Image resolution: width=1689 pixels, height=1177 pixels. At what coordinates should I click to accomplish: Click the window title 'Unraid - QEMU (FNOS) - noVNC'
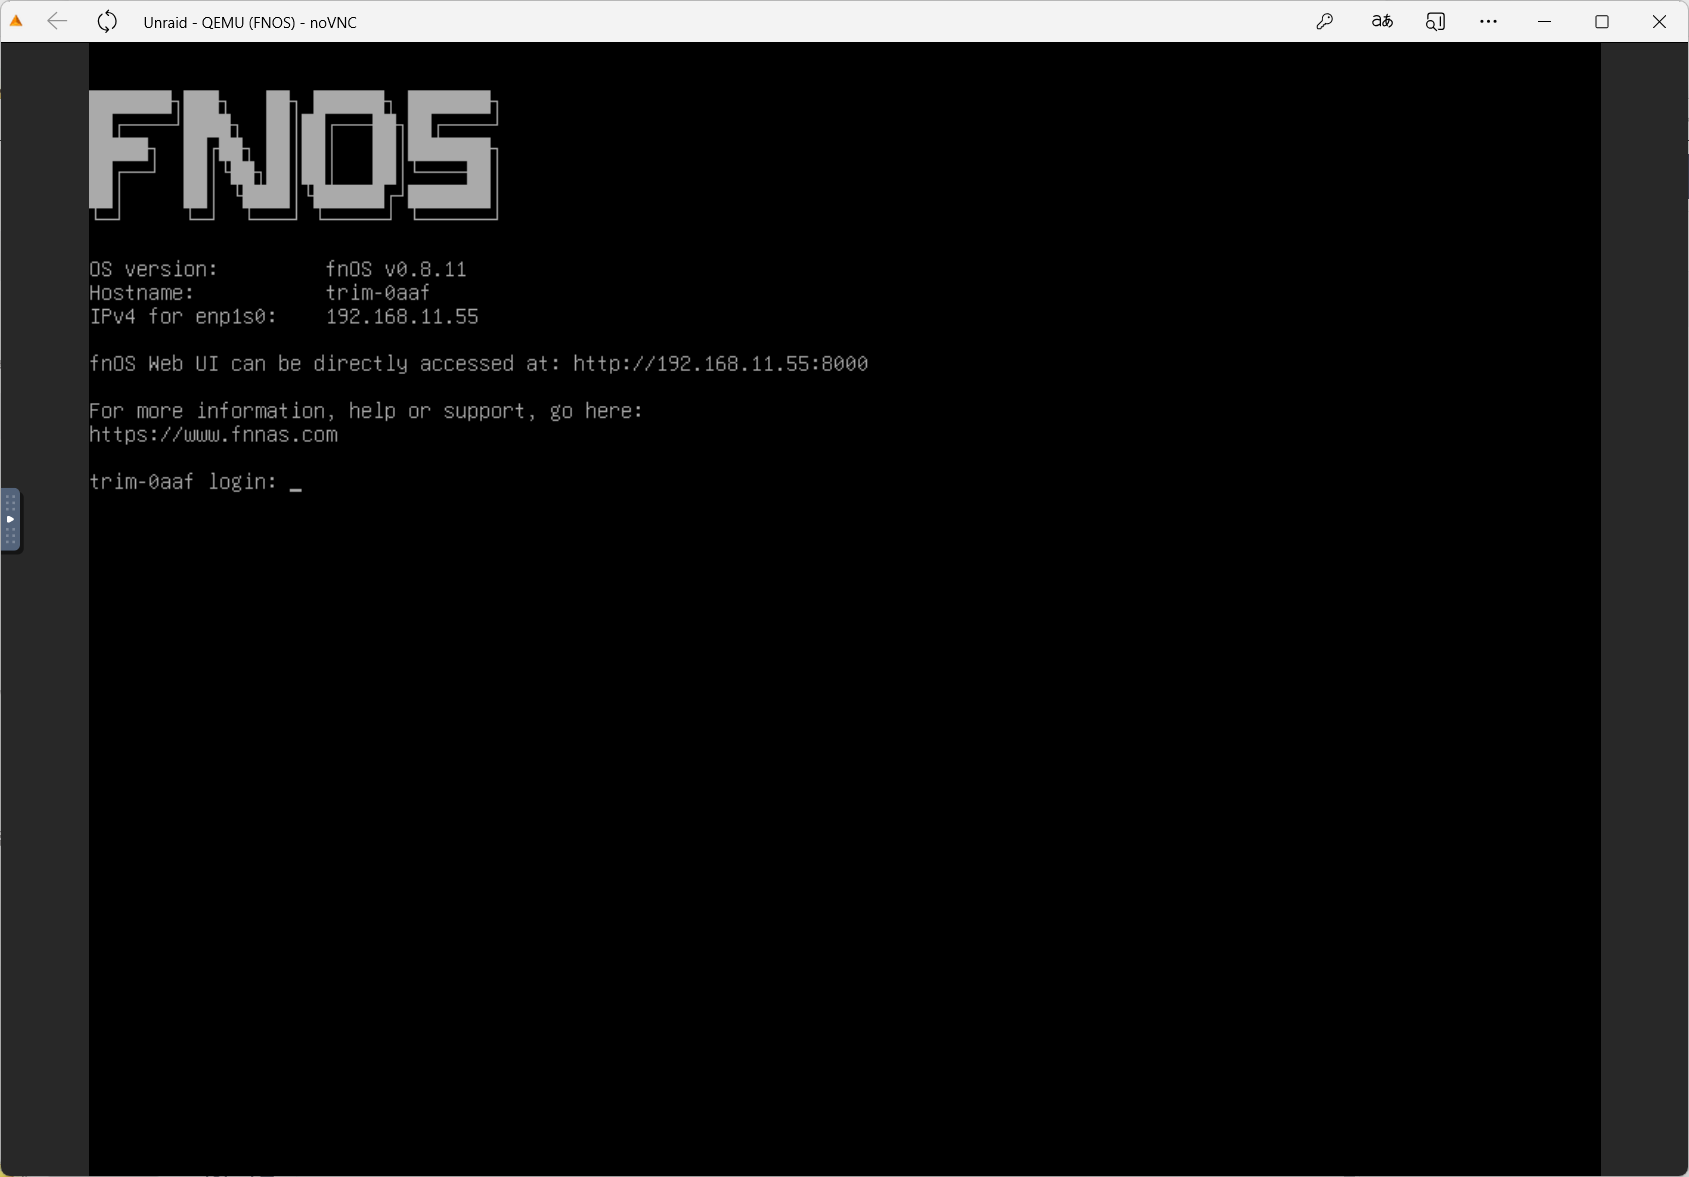pos(250,22)
